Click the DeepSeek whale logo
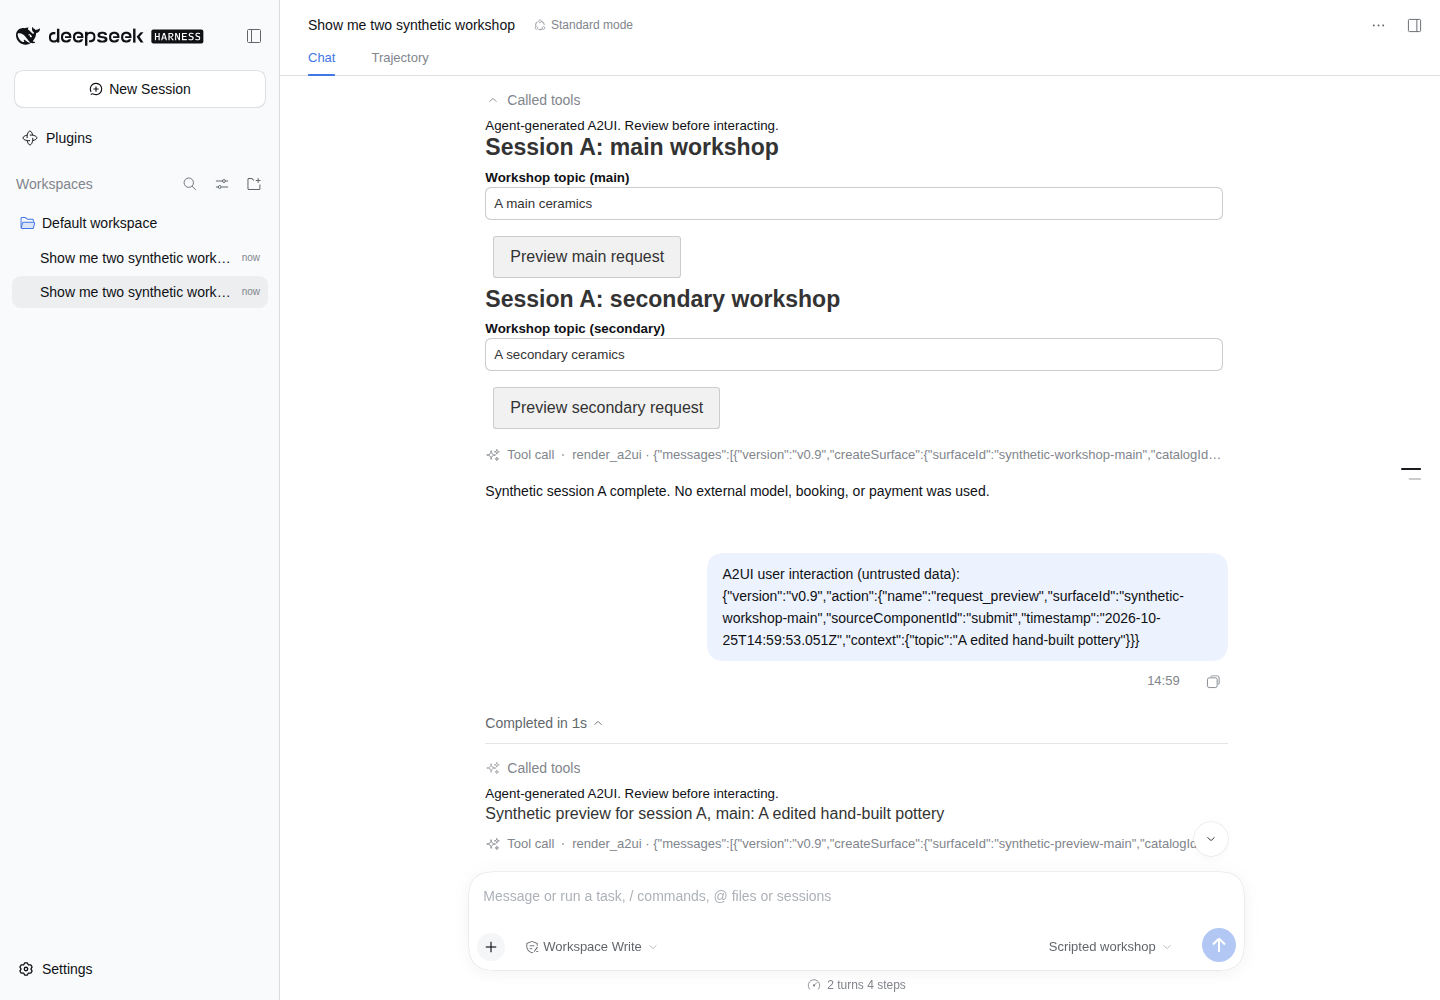 (x=28, y=36)
